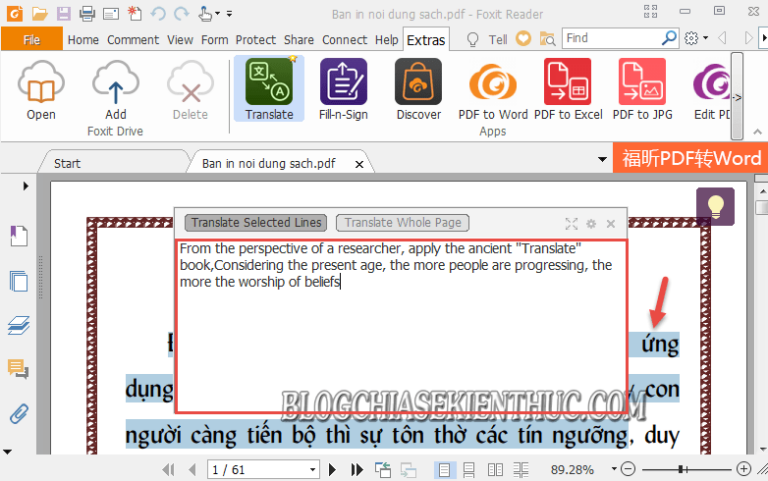Zoom out with the minus button
This screenshot has width=768, height=481.
pyautogui.click(x=628, y=469)
